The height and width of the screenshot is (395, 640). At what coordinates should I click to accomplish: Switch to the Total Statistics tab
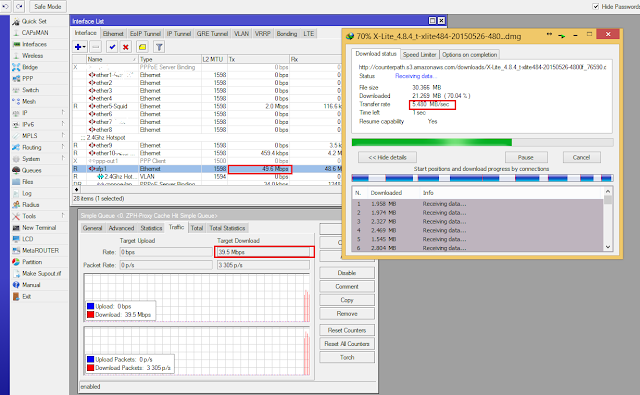click(227, 228)
